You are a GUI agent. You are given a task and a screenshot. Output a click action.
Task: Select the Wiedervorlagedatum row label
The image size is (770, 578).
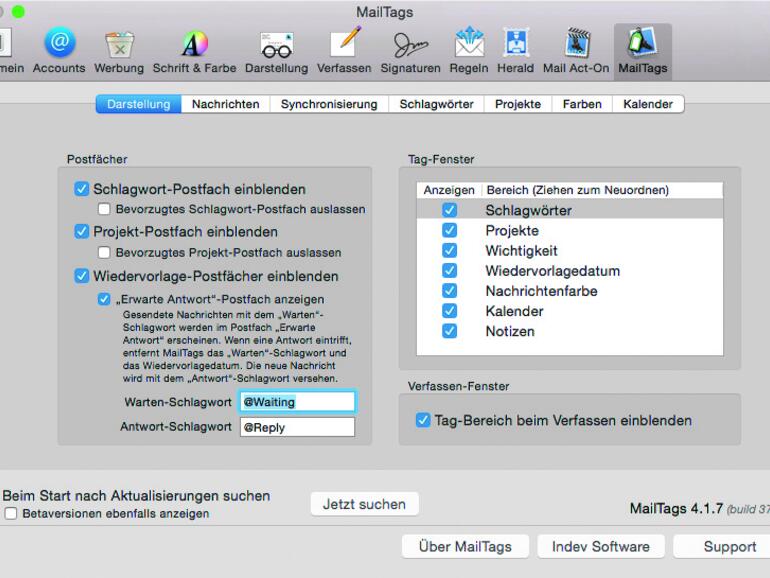coord(552,271)
